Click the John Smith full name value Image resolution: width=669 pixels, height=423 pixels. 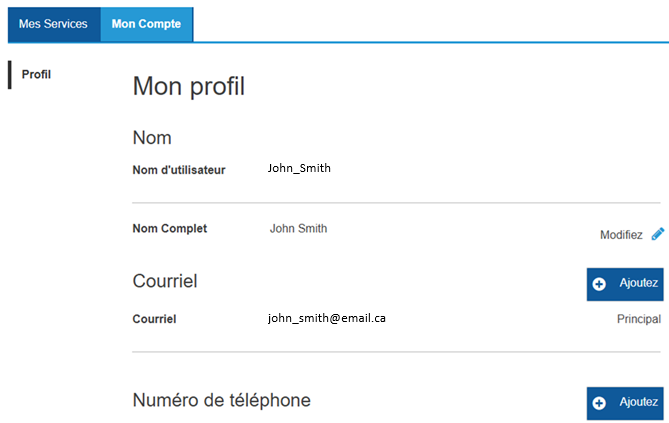tap(298, 229)
